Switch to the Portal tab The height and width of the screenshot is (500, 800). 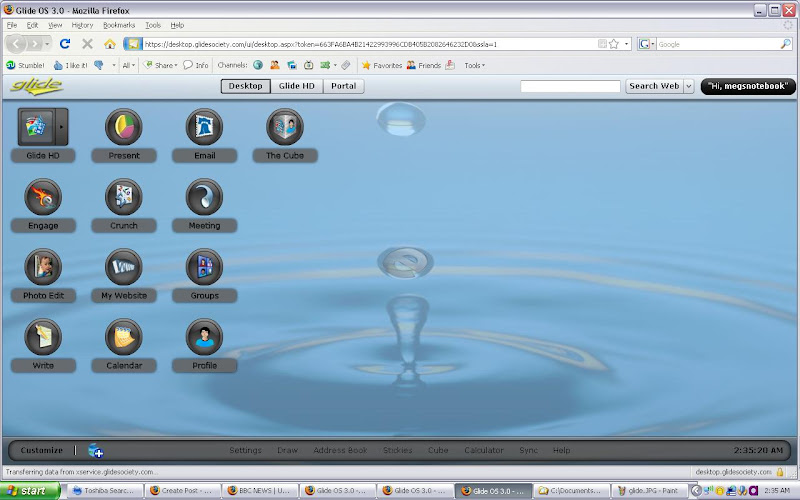point(343,86)
